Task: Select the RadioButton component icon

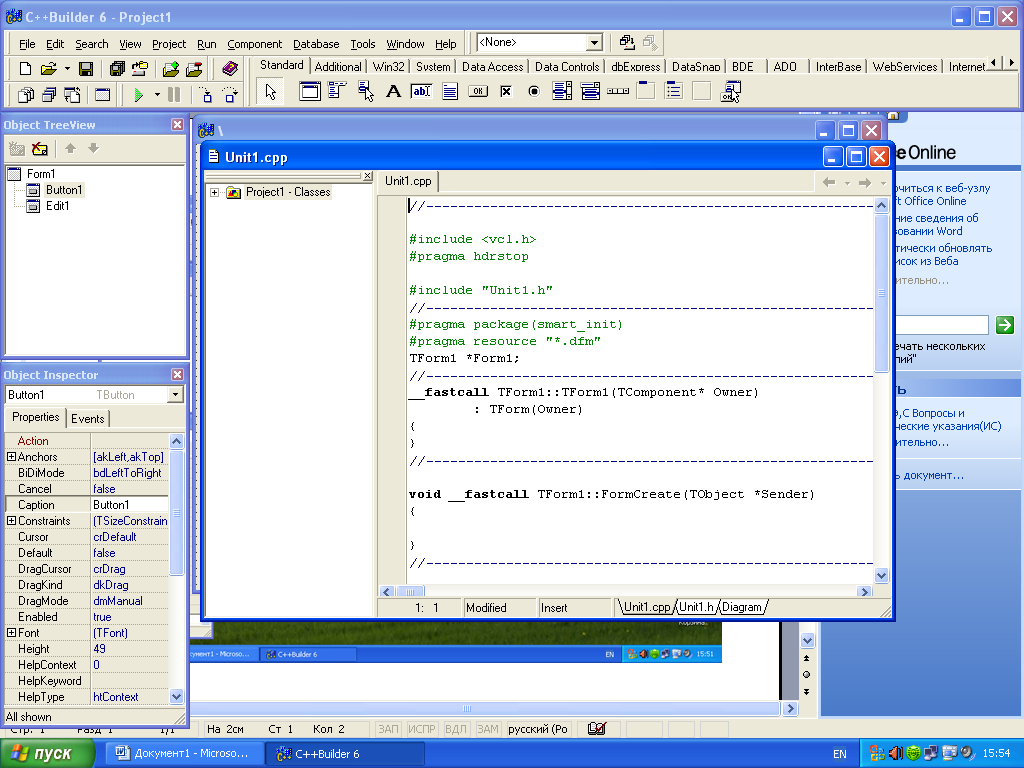Action: coord(534,91)
